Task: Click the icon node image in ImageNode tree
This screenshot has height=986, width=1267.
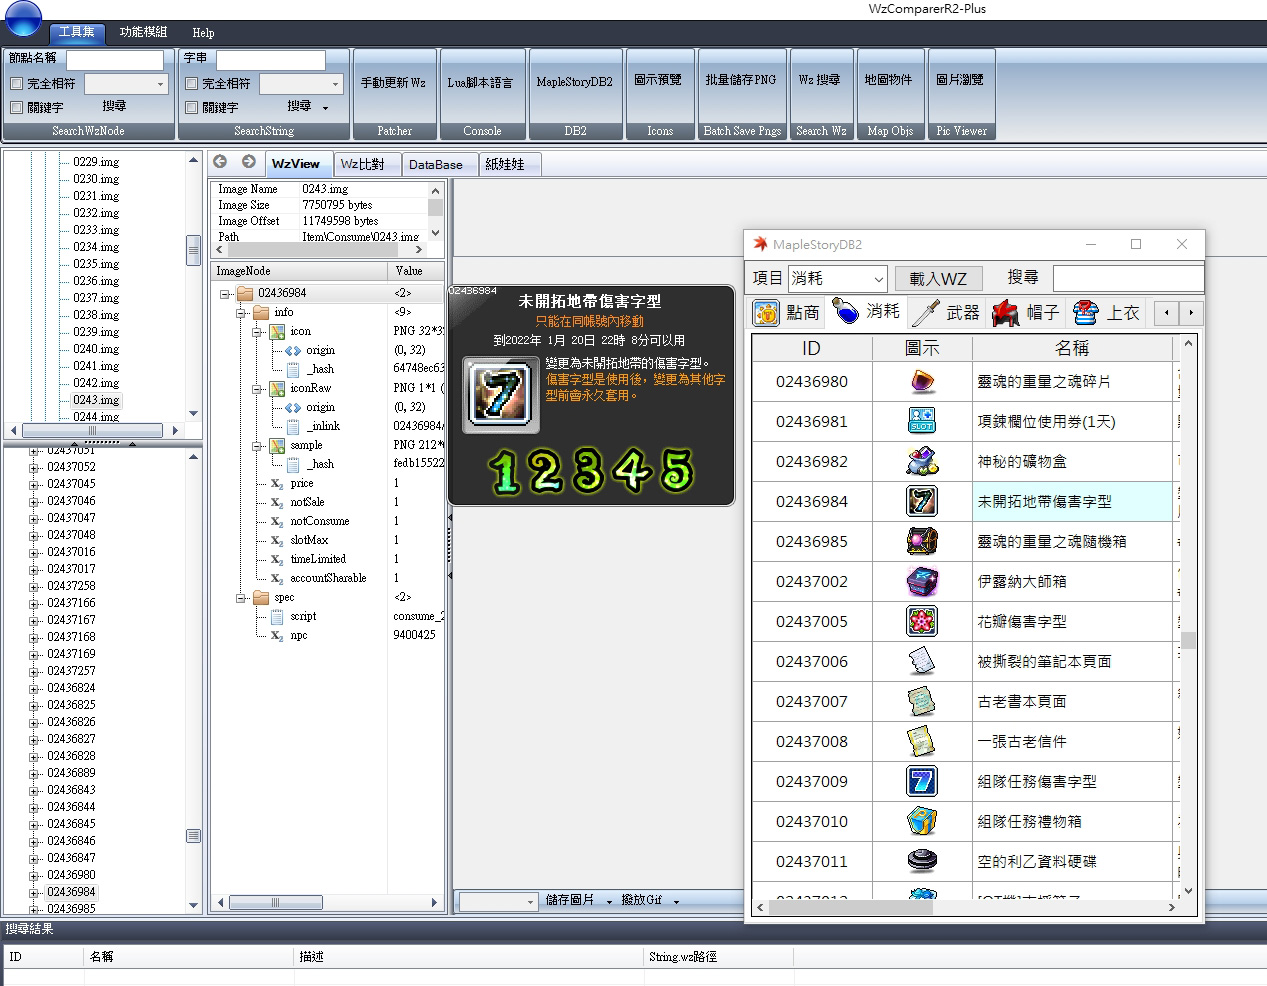Action: pyautogui.click(x=278, y=331)
